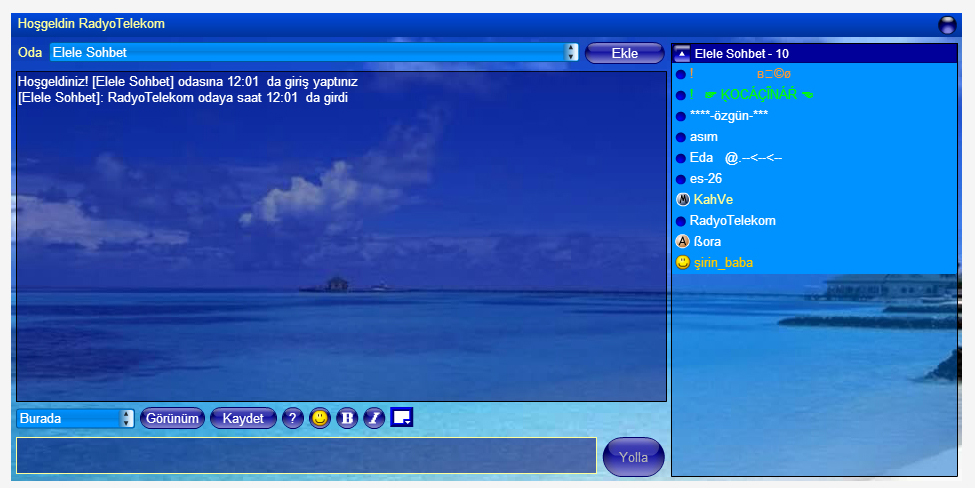Open the text color picker swatch
Image resolution: width=975 pixels, height=488 pixels.
(402, 418)
